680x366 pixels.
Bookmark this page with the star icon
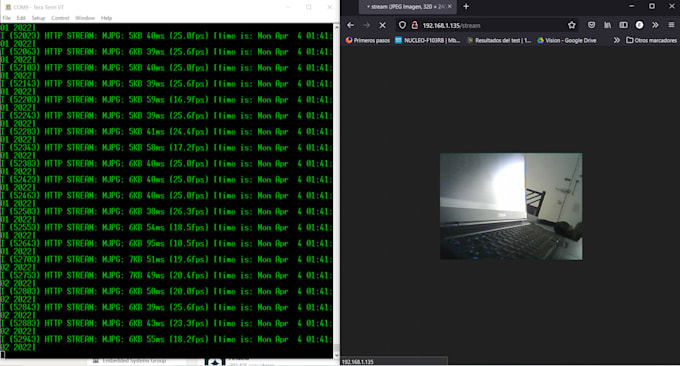(572, 25)
